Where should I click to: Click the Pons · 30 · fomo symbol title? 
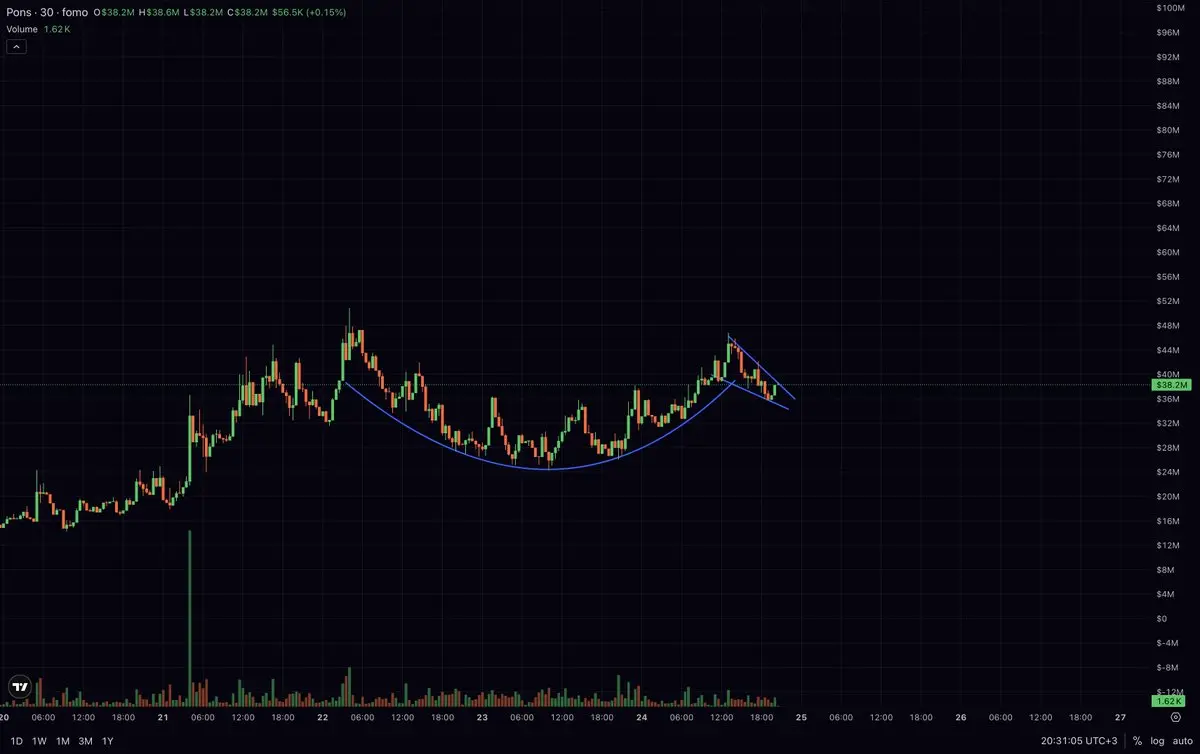pyautogui.click(x=46, y=11)
